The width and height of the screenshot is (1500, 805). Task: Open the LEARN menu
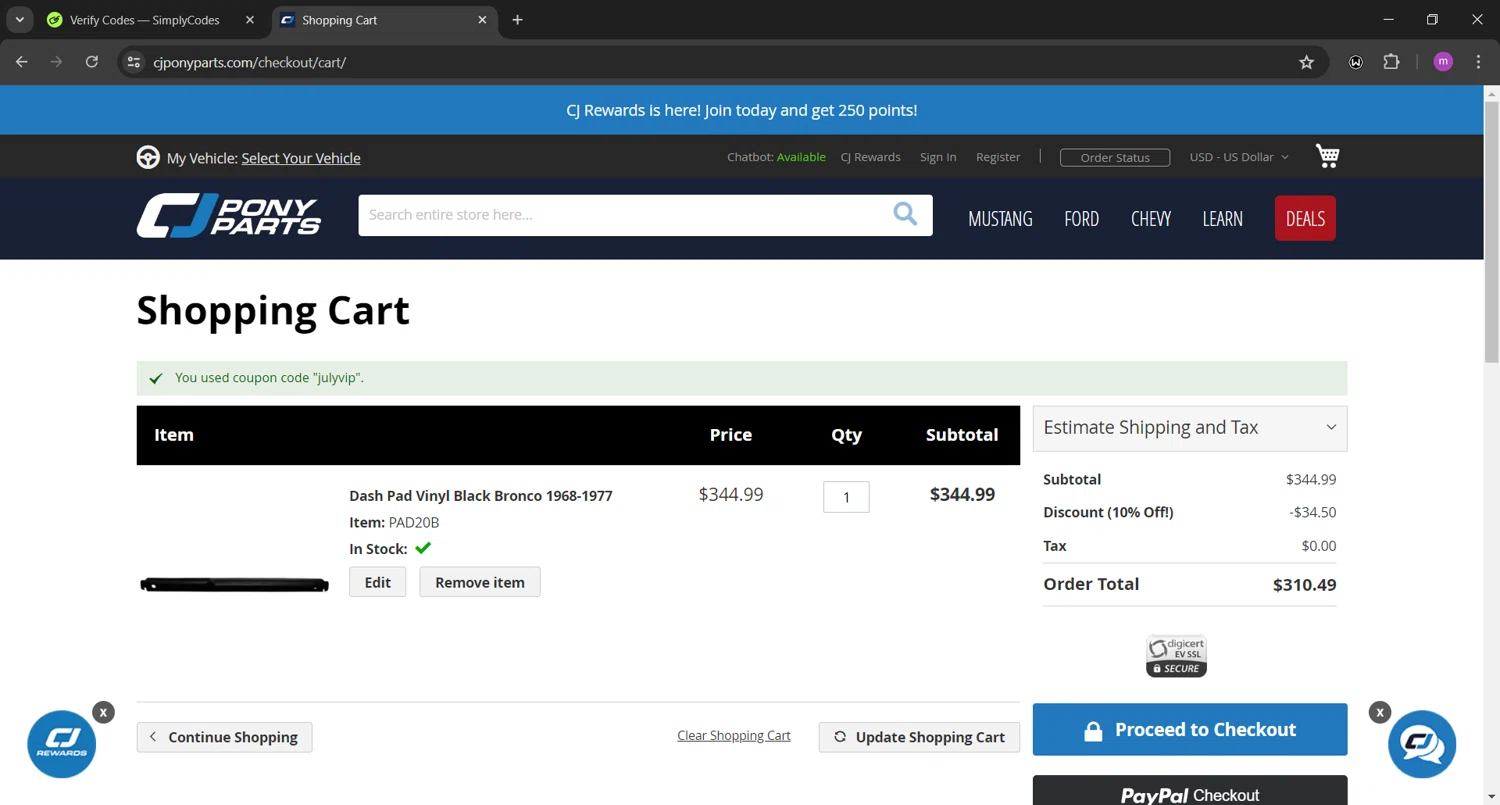tap(1222, 218)
